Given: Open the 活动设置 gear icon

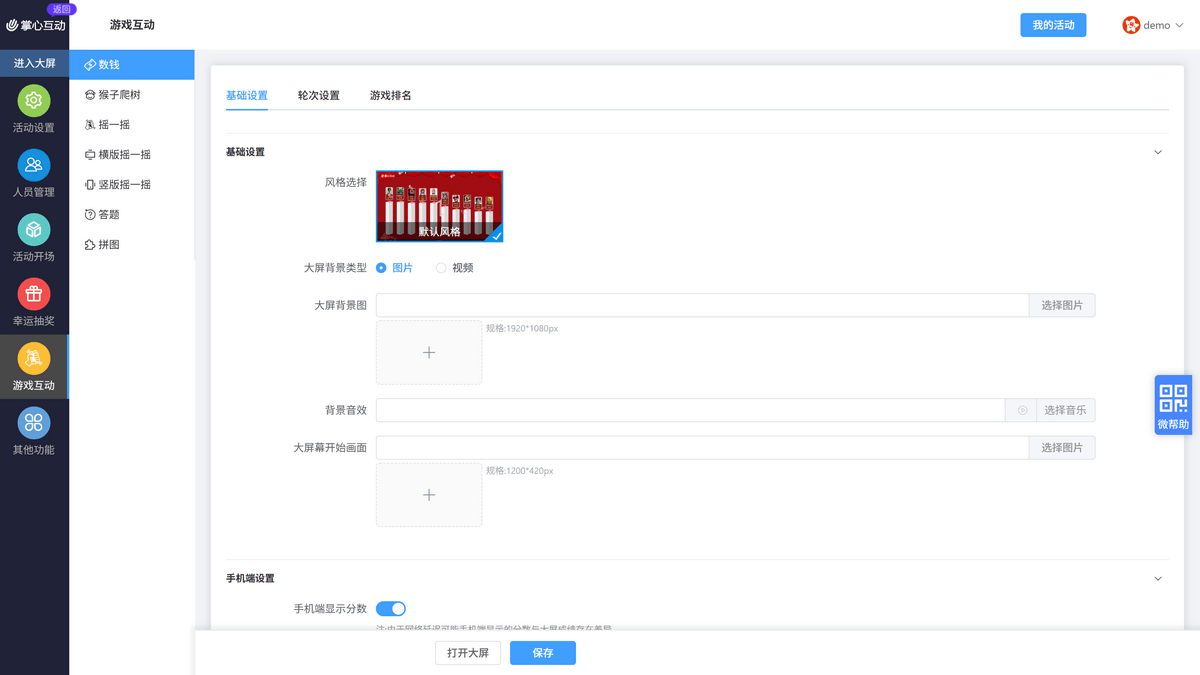Looking at the screenshot, I should (34, 101).
